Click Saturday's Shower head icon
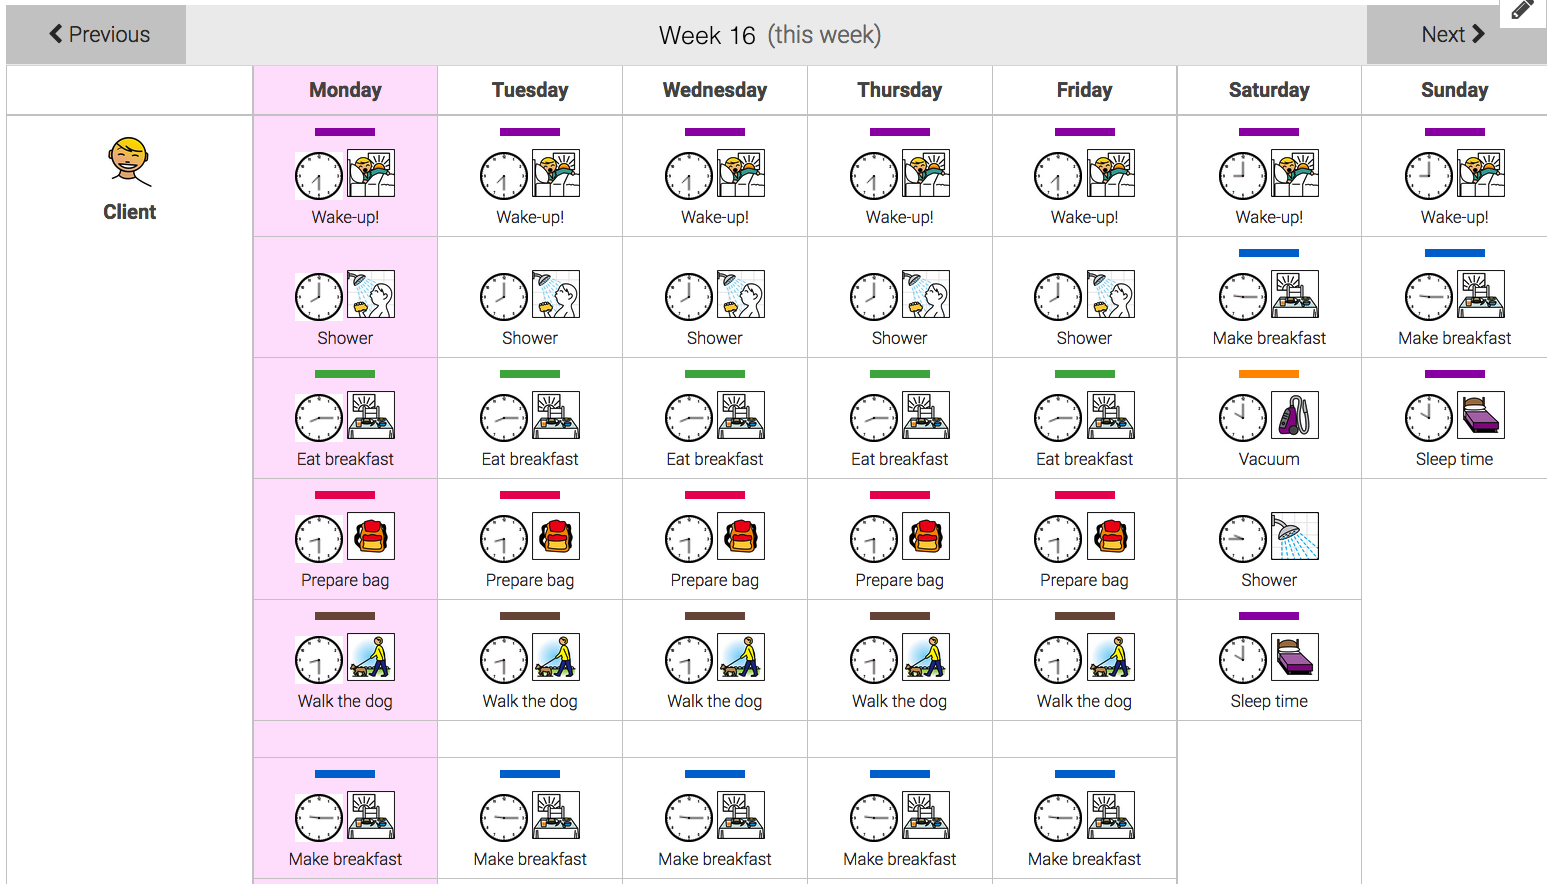1553x884 pixels. (1294, 536)
